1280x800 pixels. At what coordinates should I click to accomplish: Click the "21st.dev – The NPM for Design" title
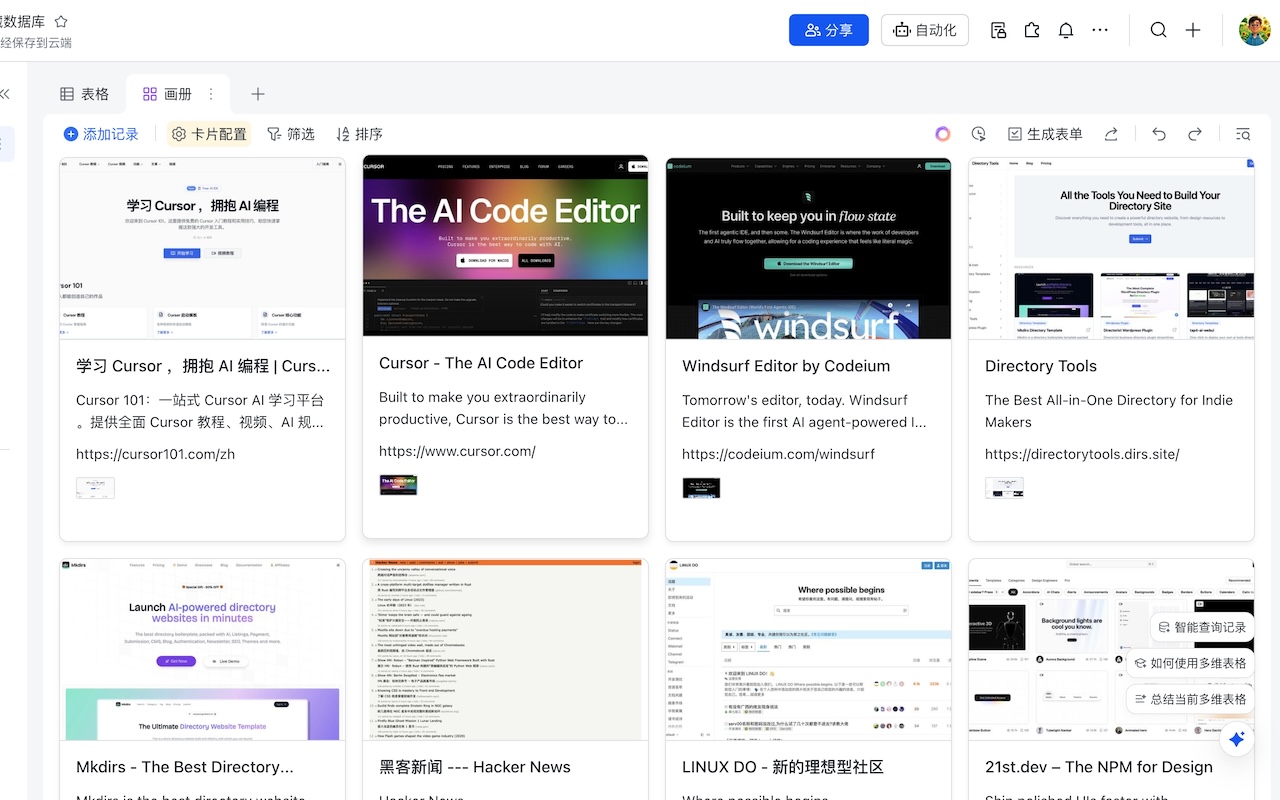1099,767
